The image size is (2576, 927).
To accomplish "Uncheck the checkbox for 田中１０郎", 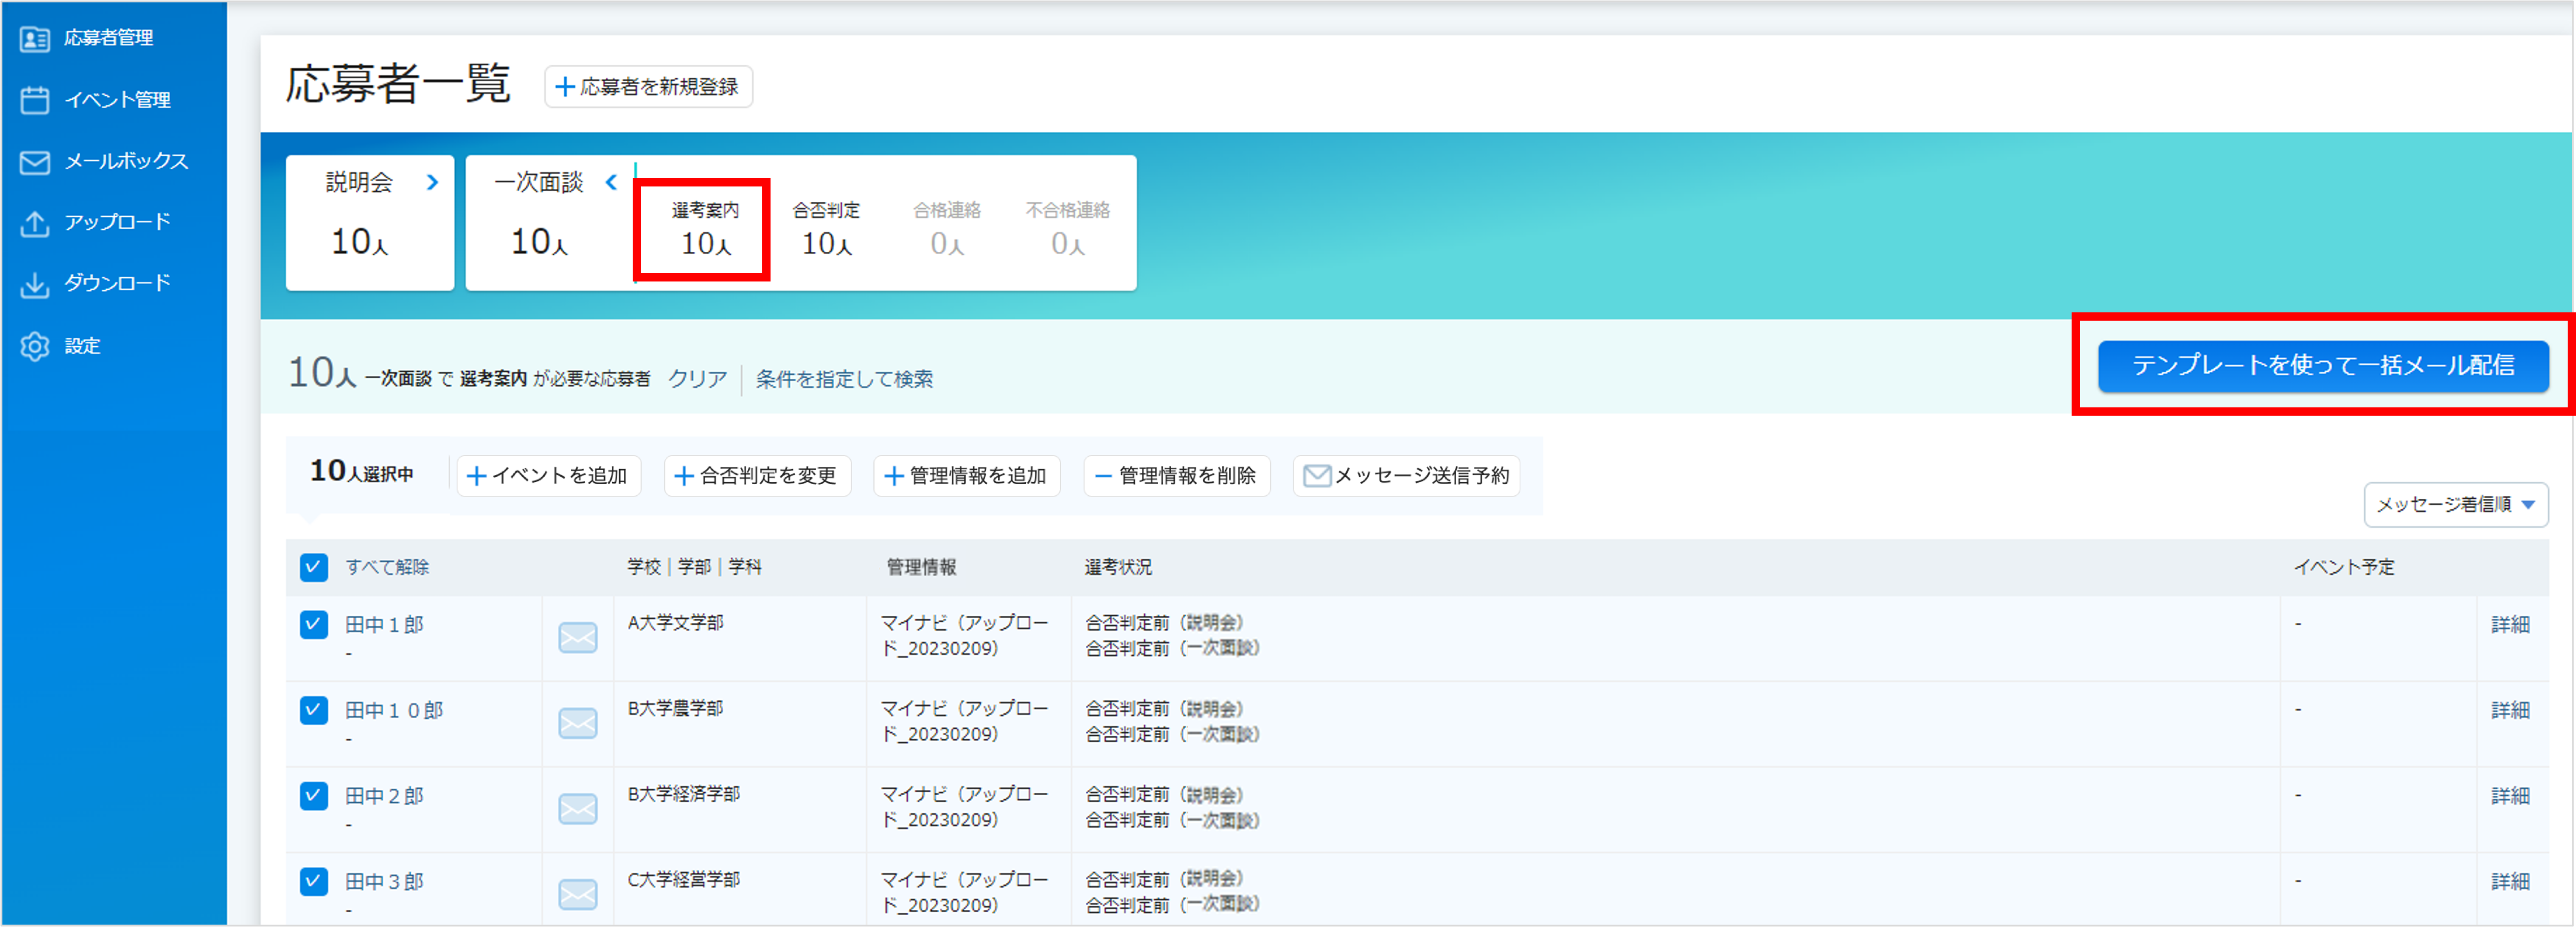I will [x=314, y=711].
